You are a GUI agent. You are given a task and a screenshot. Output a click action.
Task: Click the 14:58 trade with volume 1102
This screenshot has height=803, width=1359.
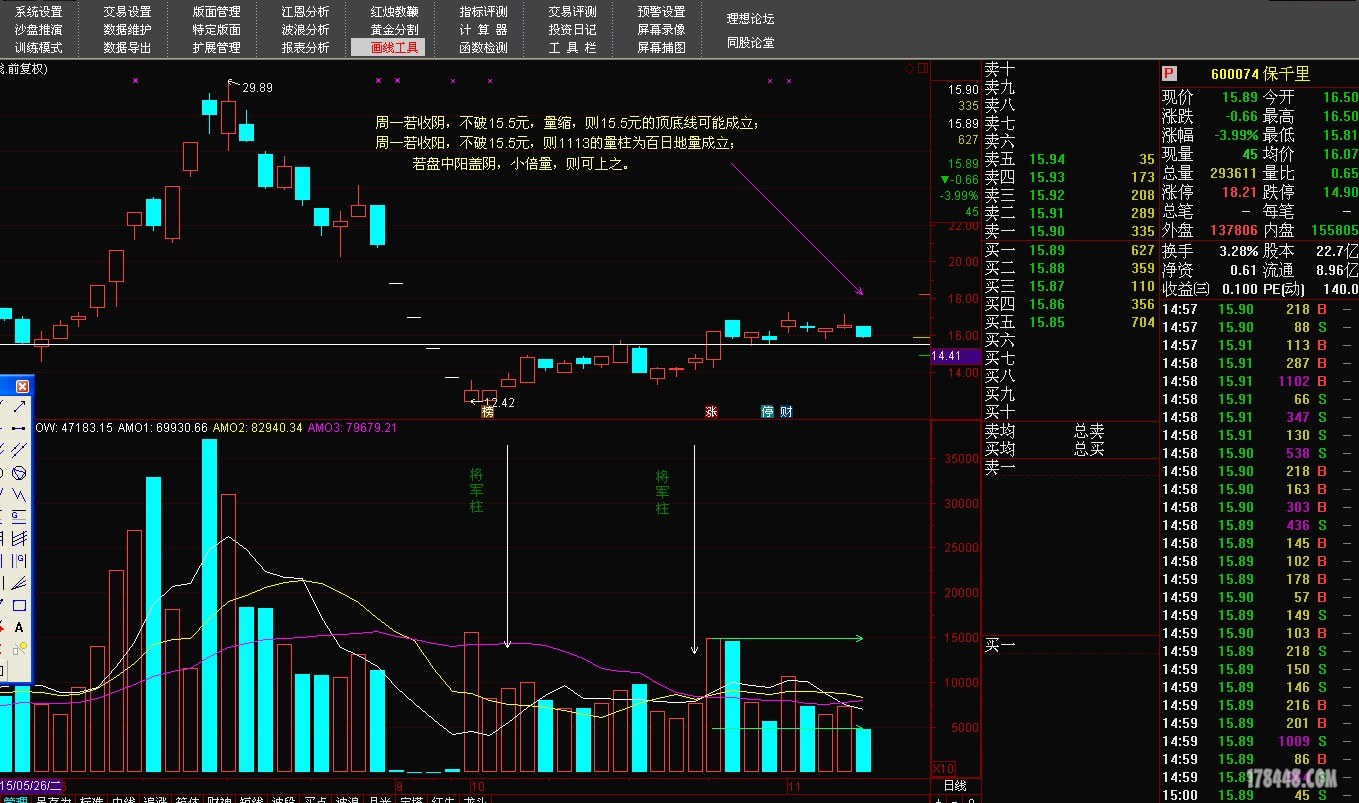pos(1258,381)
